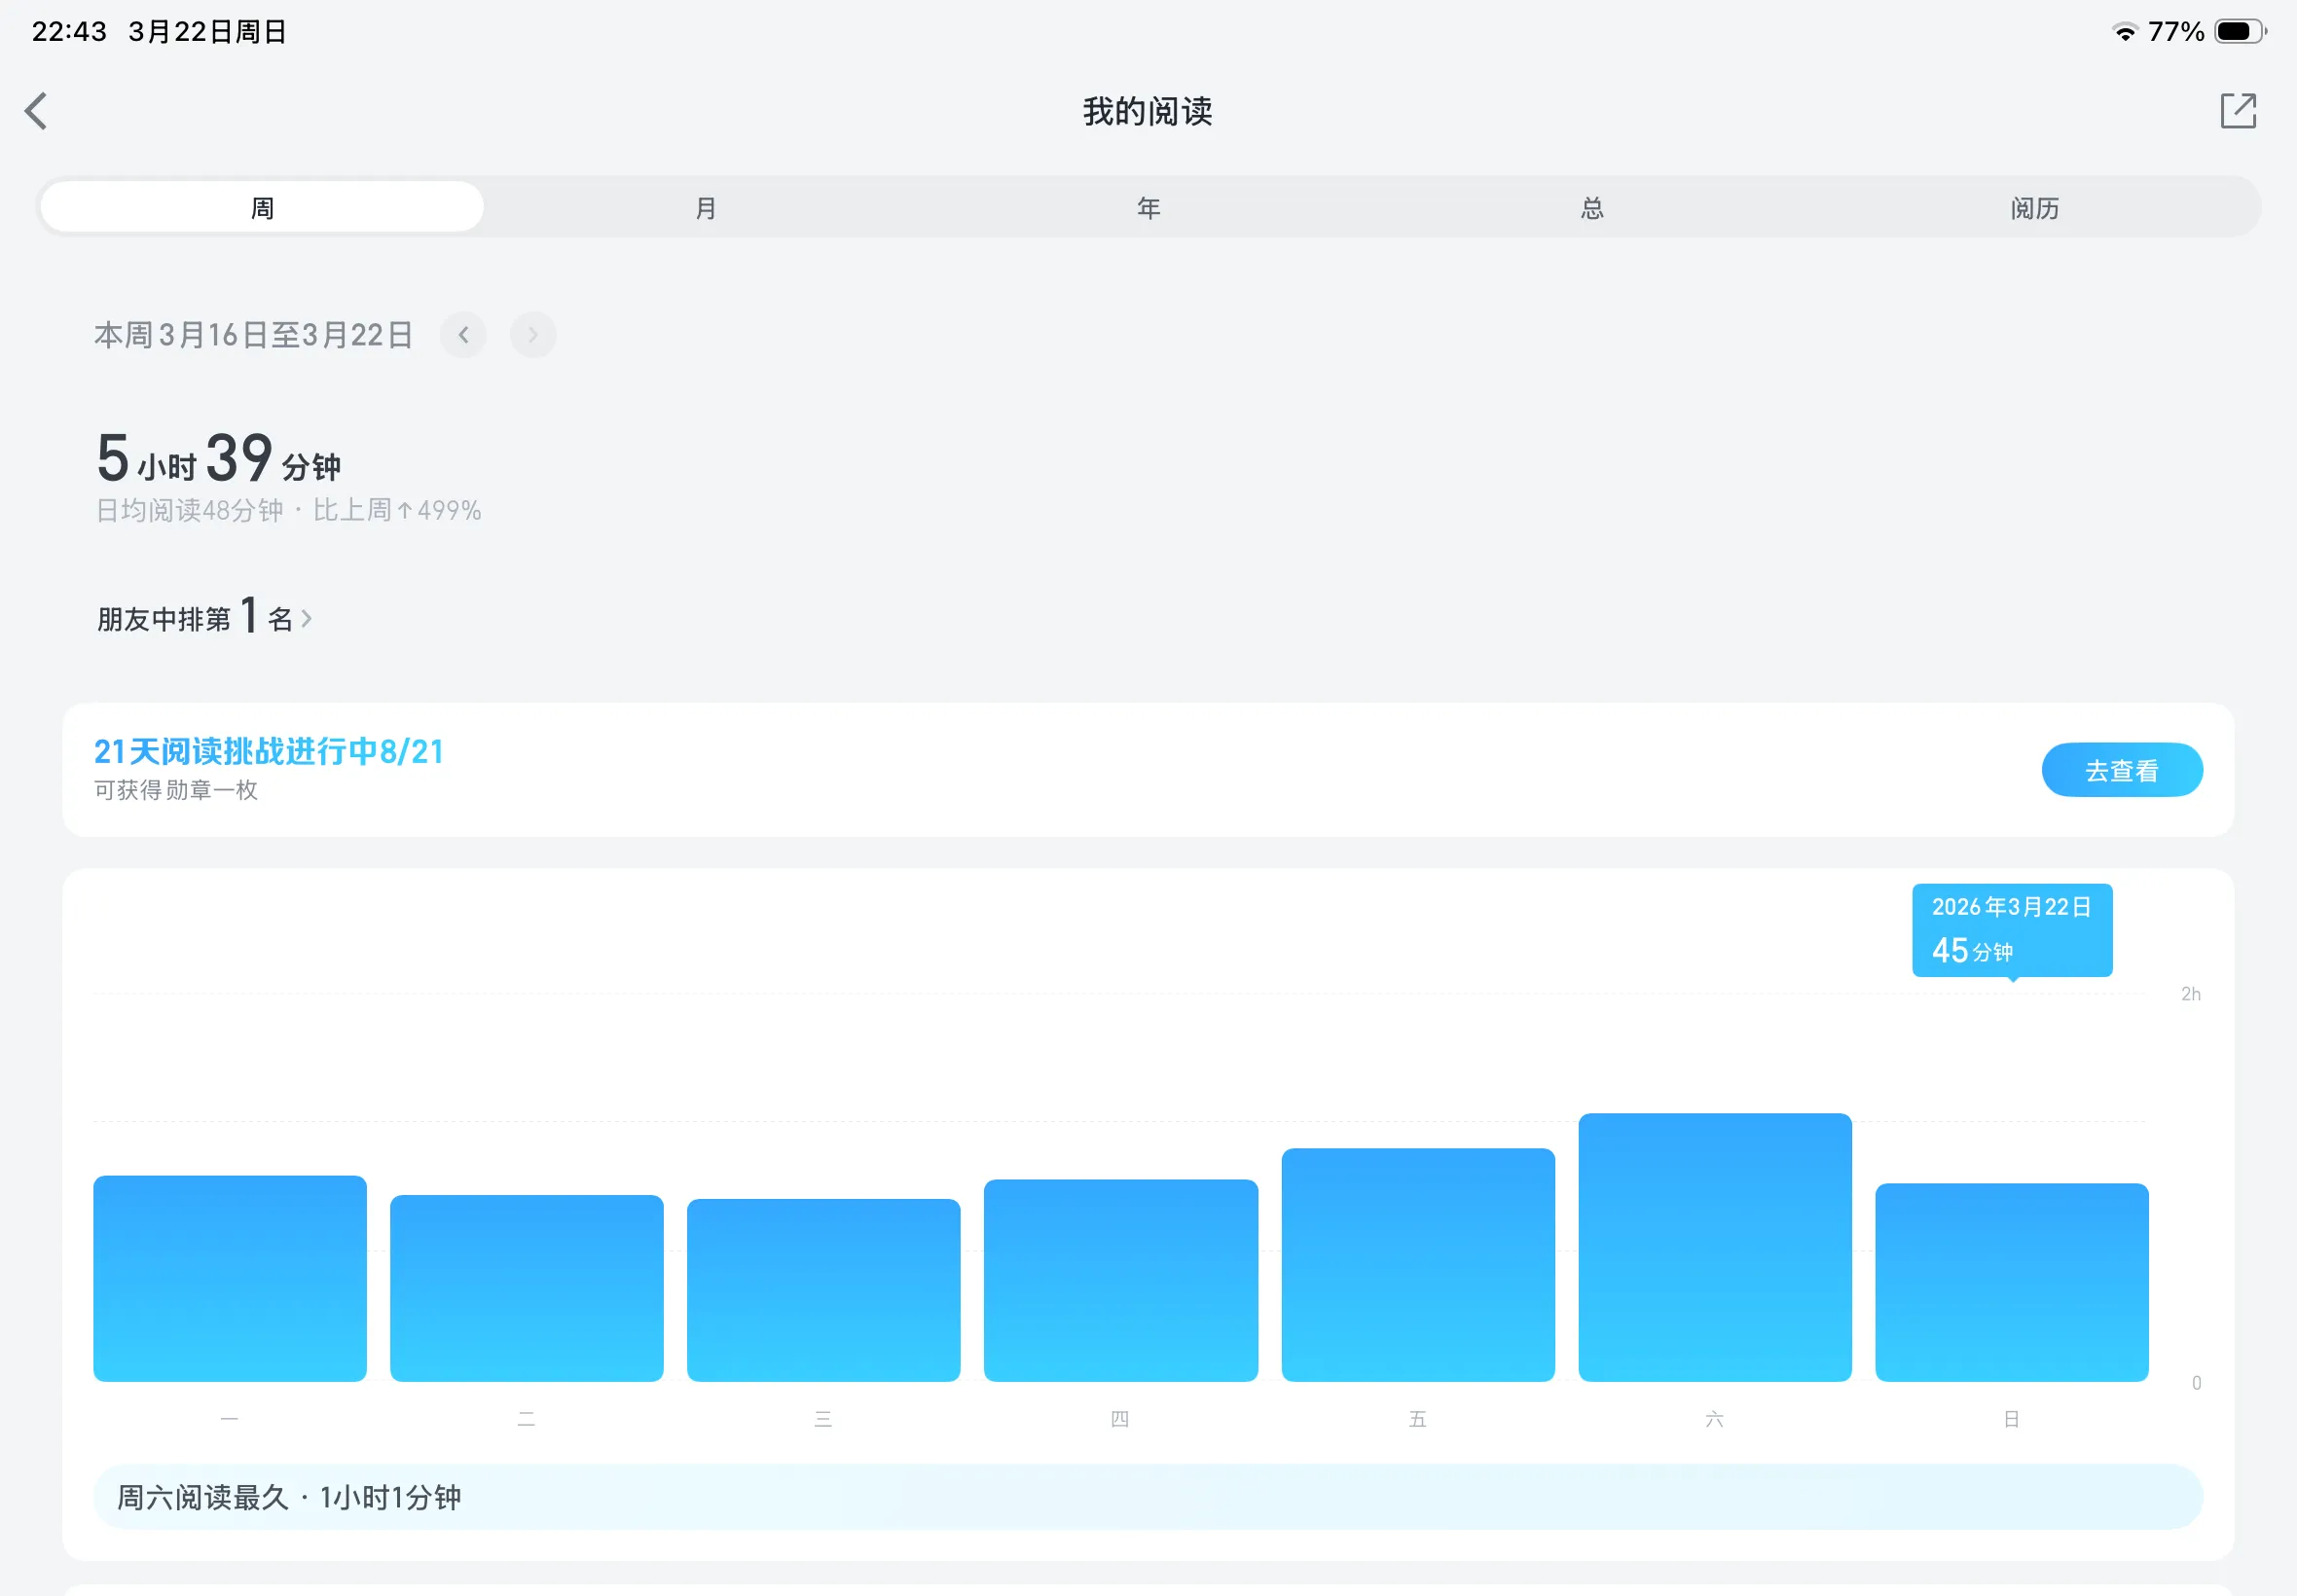Select Wednesday's (三) reading bar
The width and height of the screenshot is (2297, 1596).
pyautogui.click(x=823, y=1290)
